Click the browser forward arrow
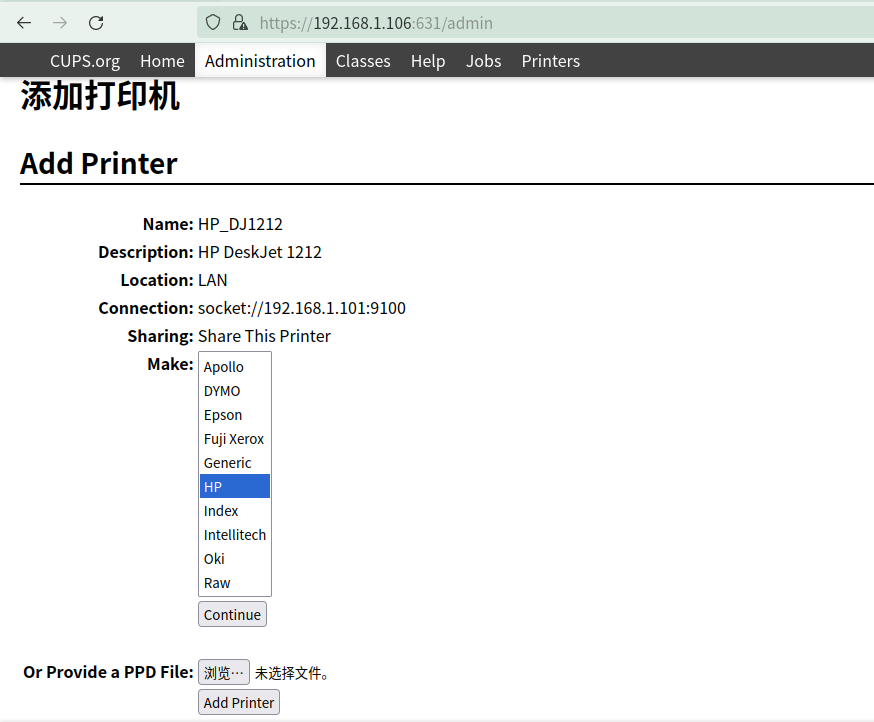The height and width of the screenshot is (722, 874). coord(60,22)
